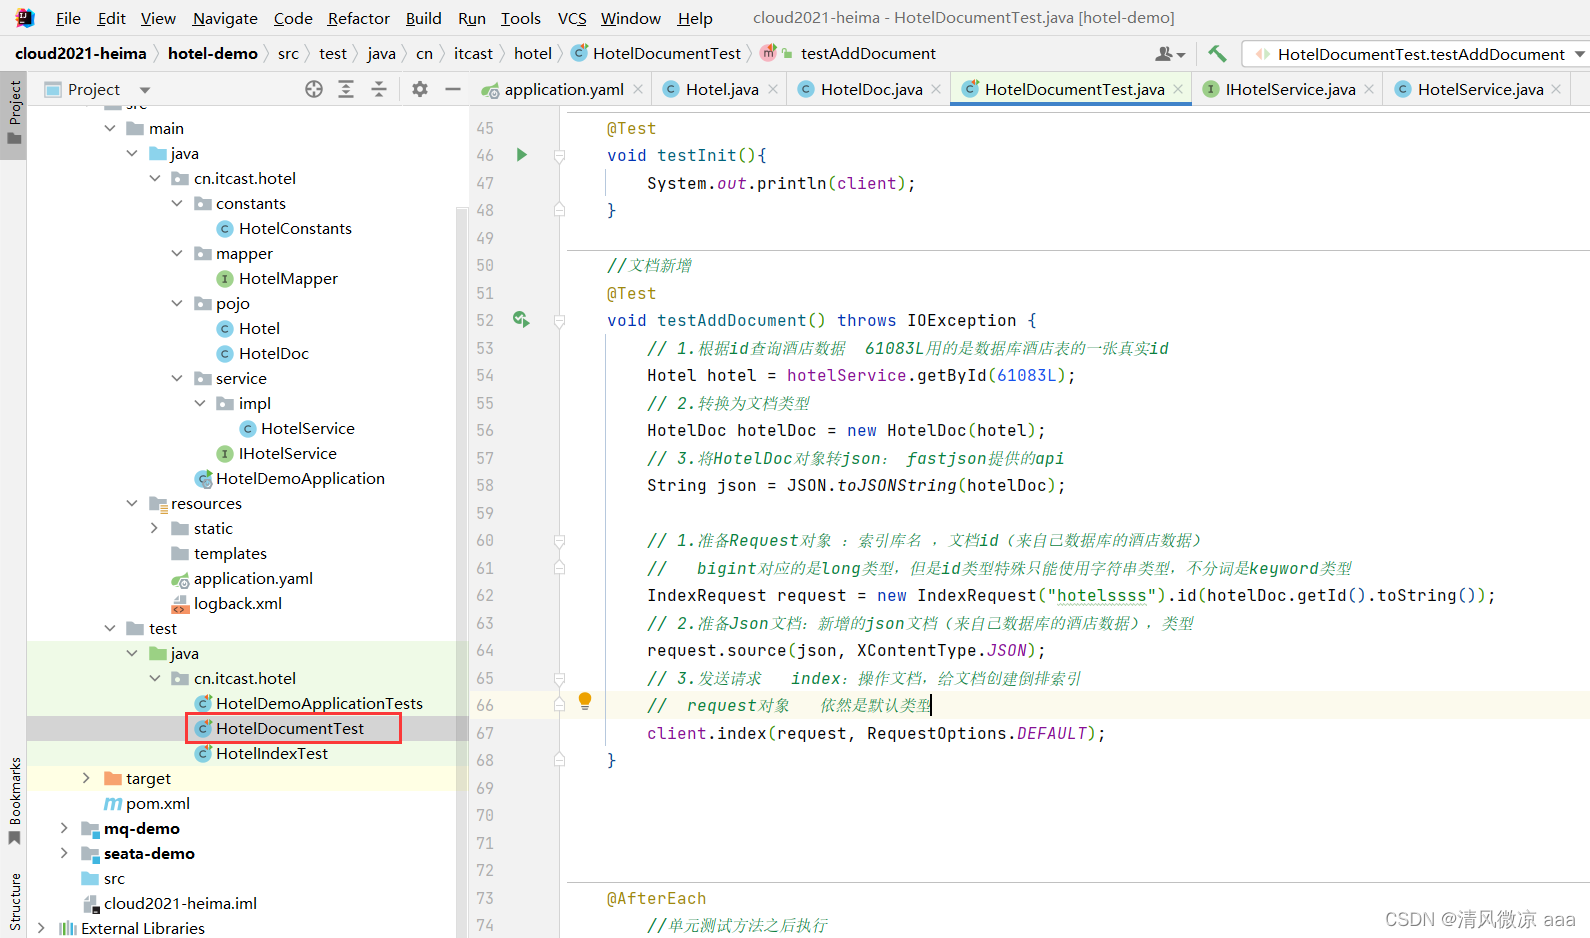The height and width of the screenshot is (938, 1590).
Task: Collapse the pojo package
Action: [177, 304]
